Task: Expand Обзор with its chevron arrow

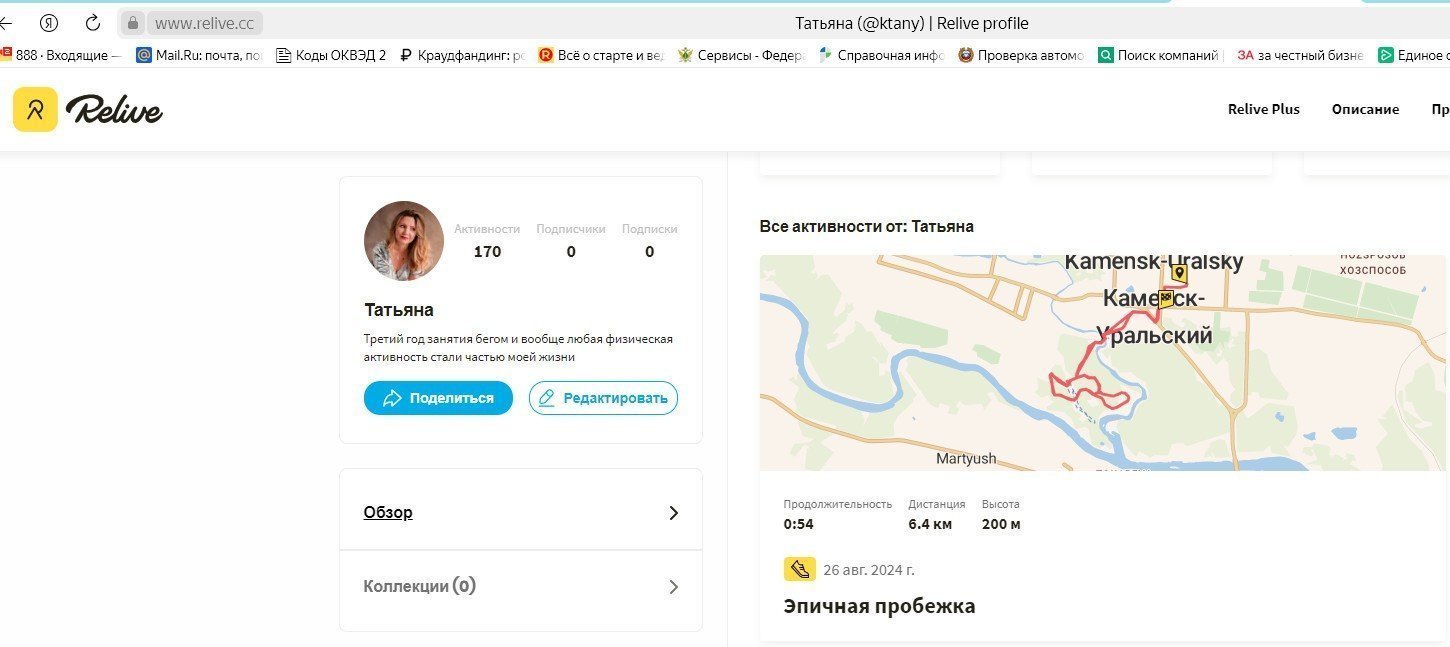Action: (673, 513)
